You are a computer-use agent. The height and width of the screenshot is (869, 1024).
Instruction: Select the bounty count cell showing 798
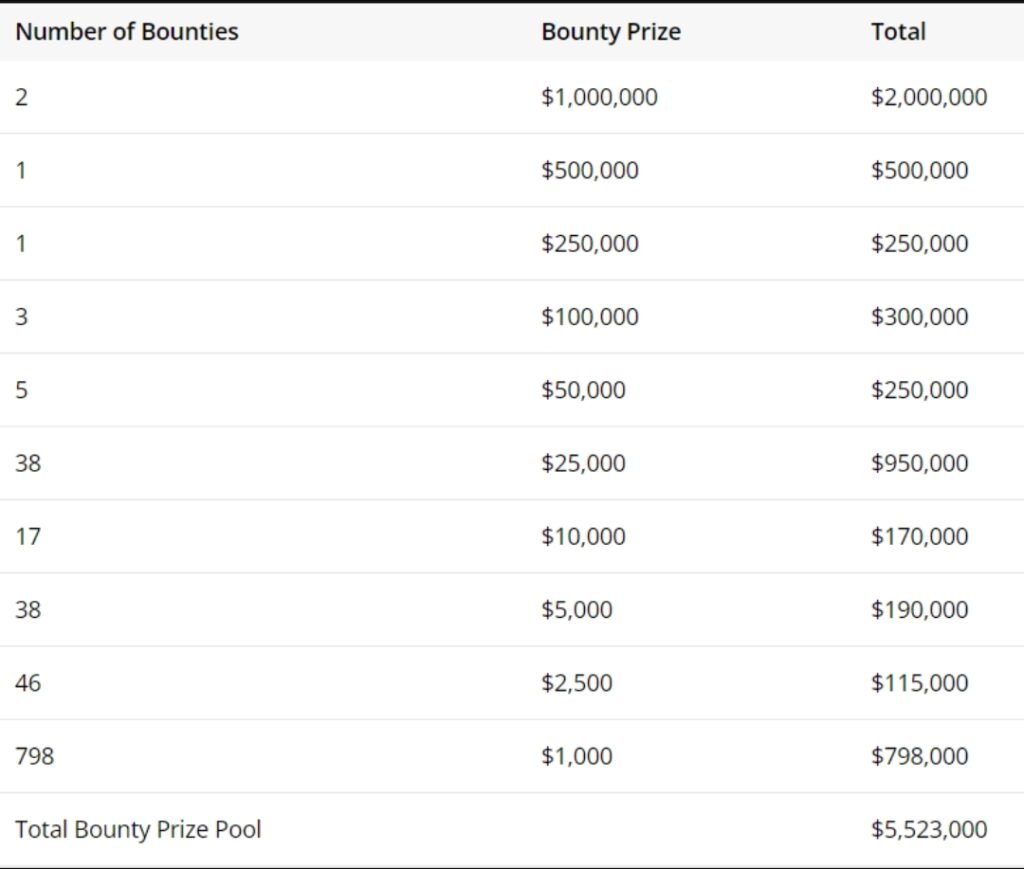pos(35,757)
